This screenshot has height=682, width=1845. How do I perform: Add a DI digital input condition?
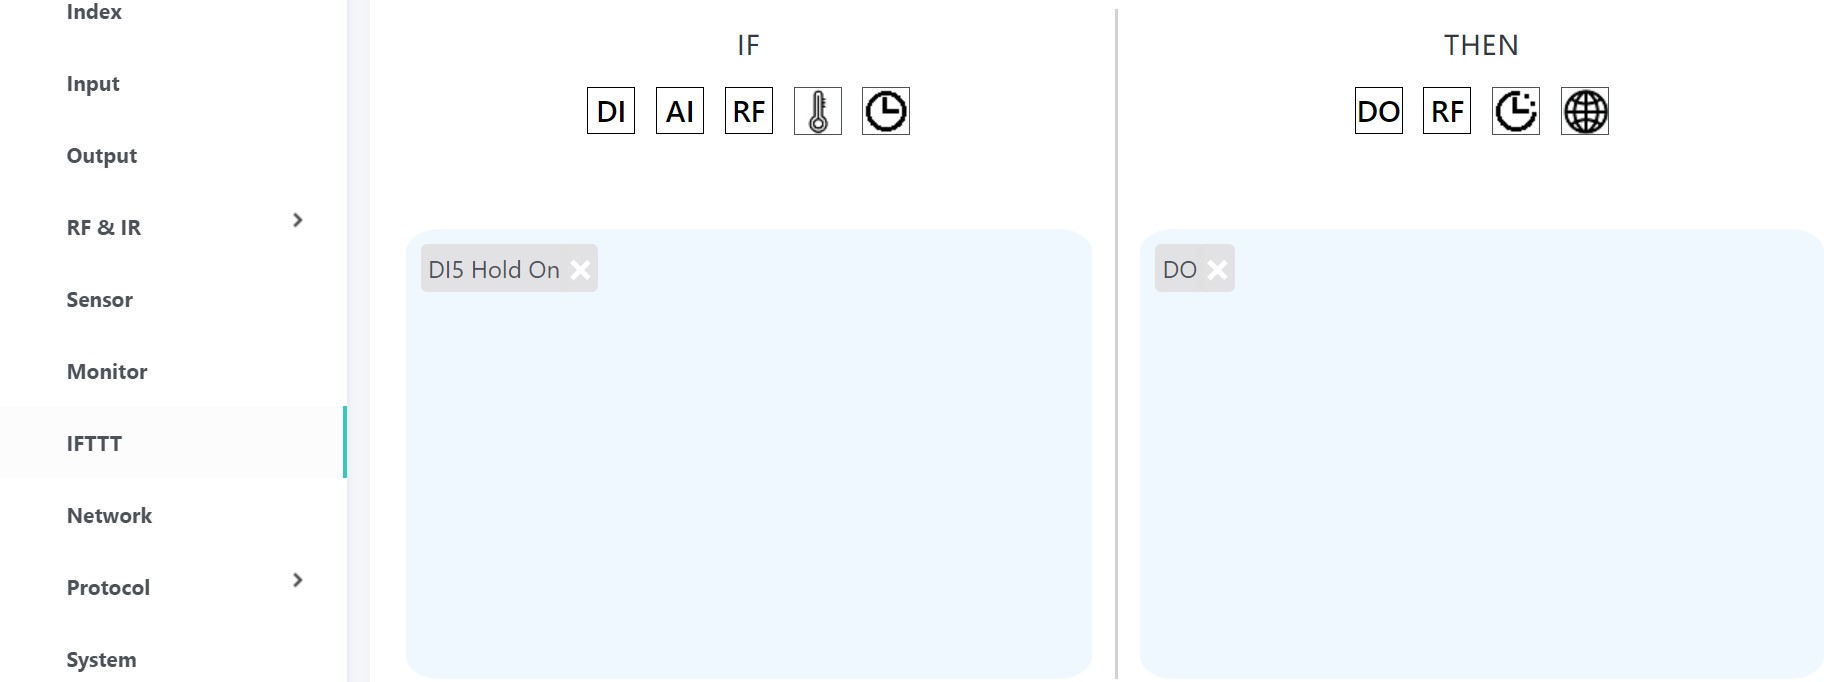610,111
